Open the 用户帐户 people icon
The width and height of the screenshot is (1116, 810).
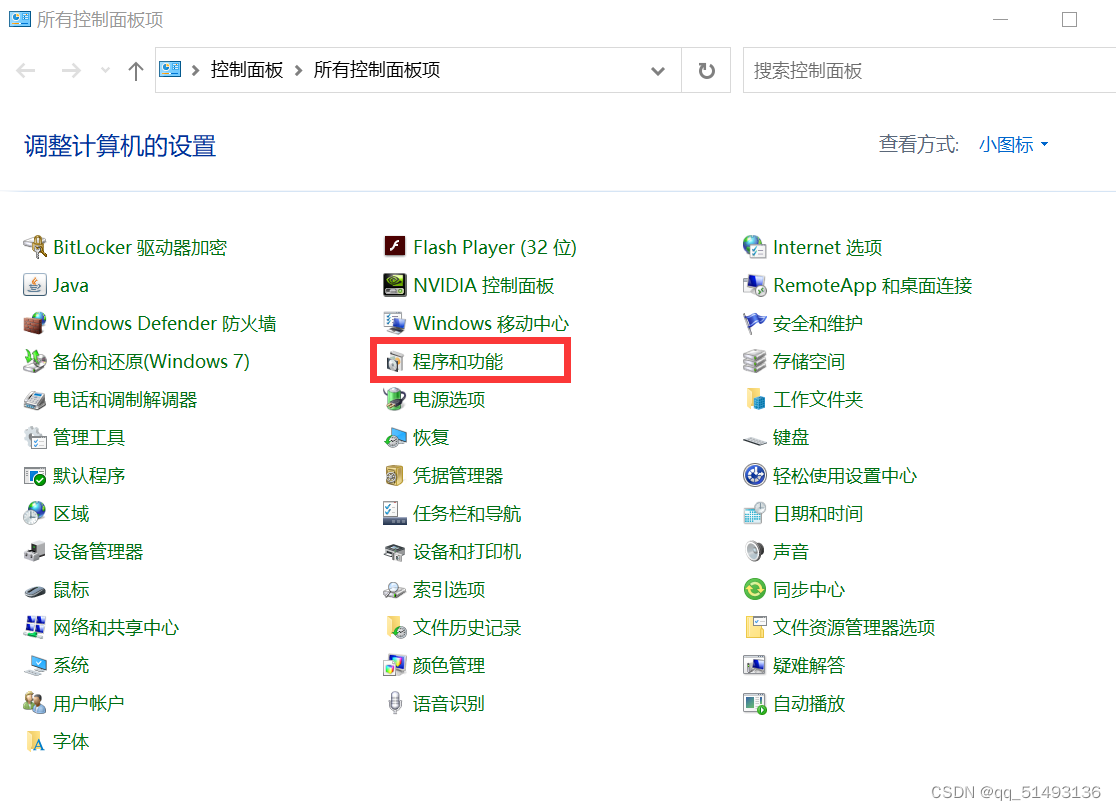pyautogui.click(x=35, y=703)
